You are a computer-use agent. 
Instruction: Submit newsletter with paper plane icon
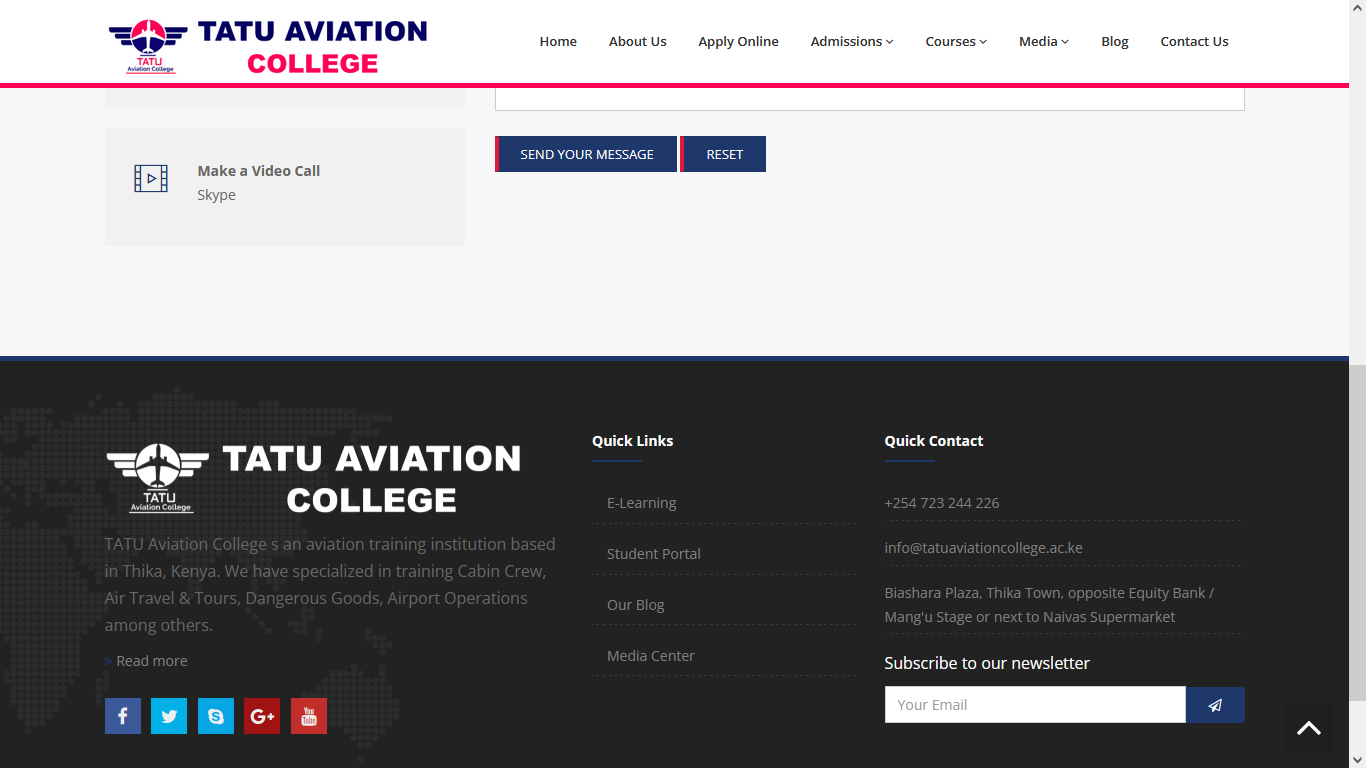[1215, 705]
